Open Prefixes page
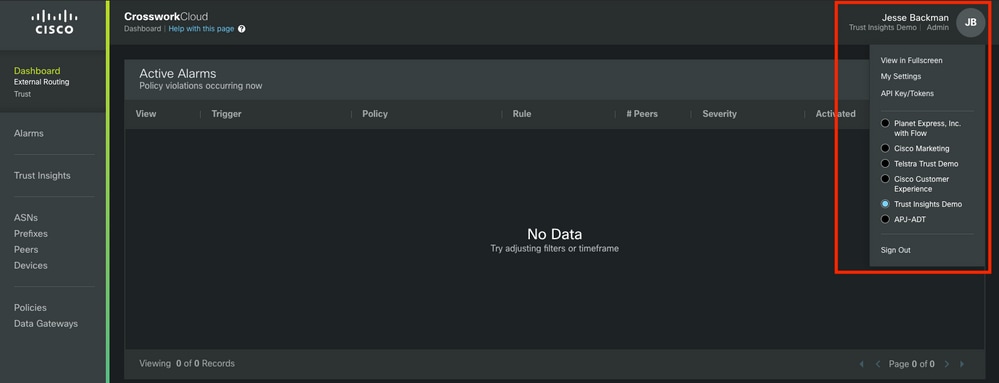This screenshot has width=999, height=383. click(31, 233)
